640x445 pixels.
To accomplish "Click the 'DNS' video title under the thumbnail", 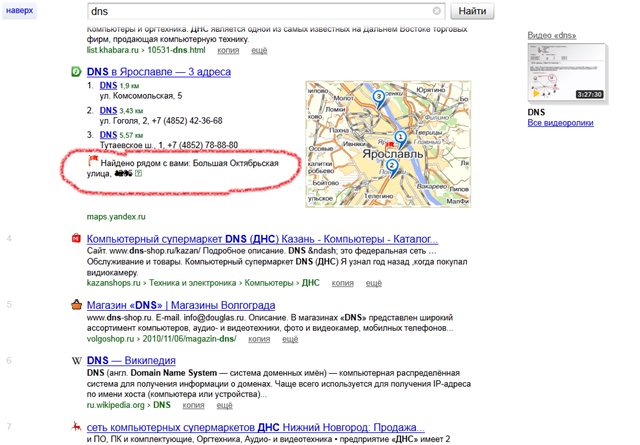I will [536, 112].
